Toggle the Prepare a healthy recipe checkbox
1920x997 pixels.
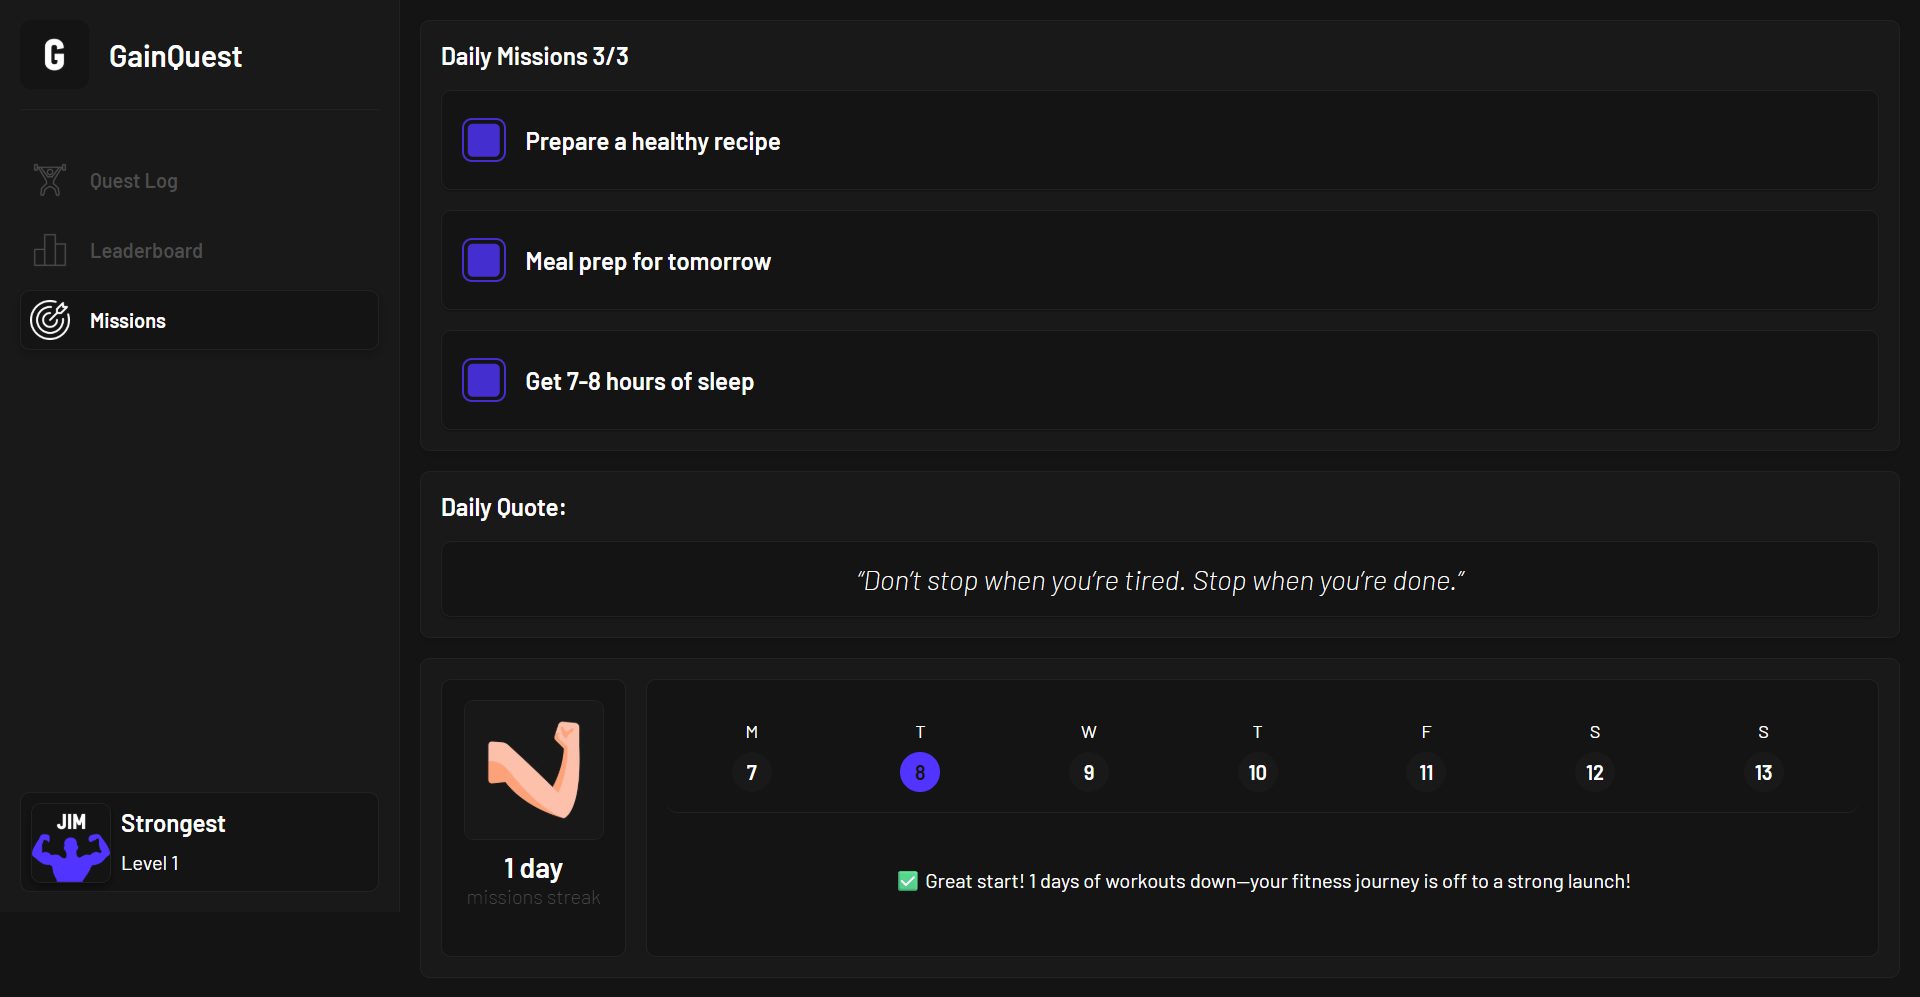tap(484, 140)
